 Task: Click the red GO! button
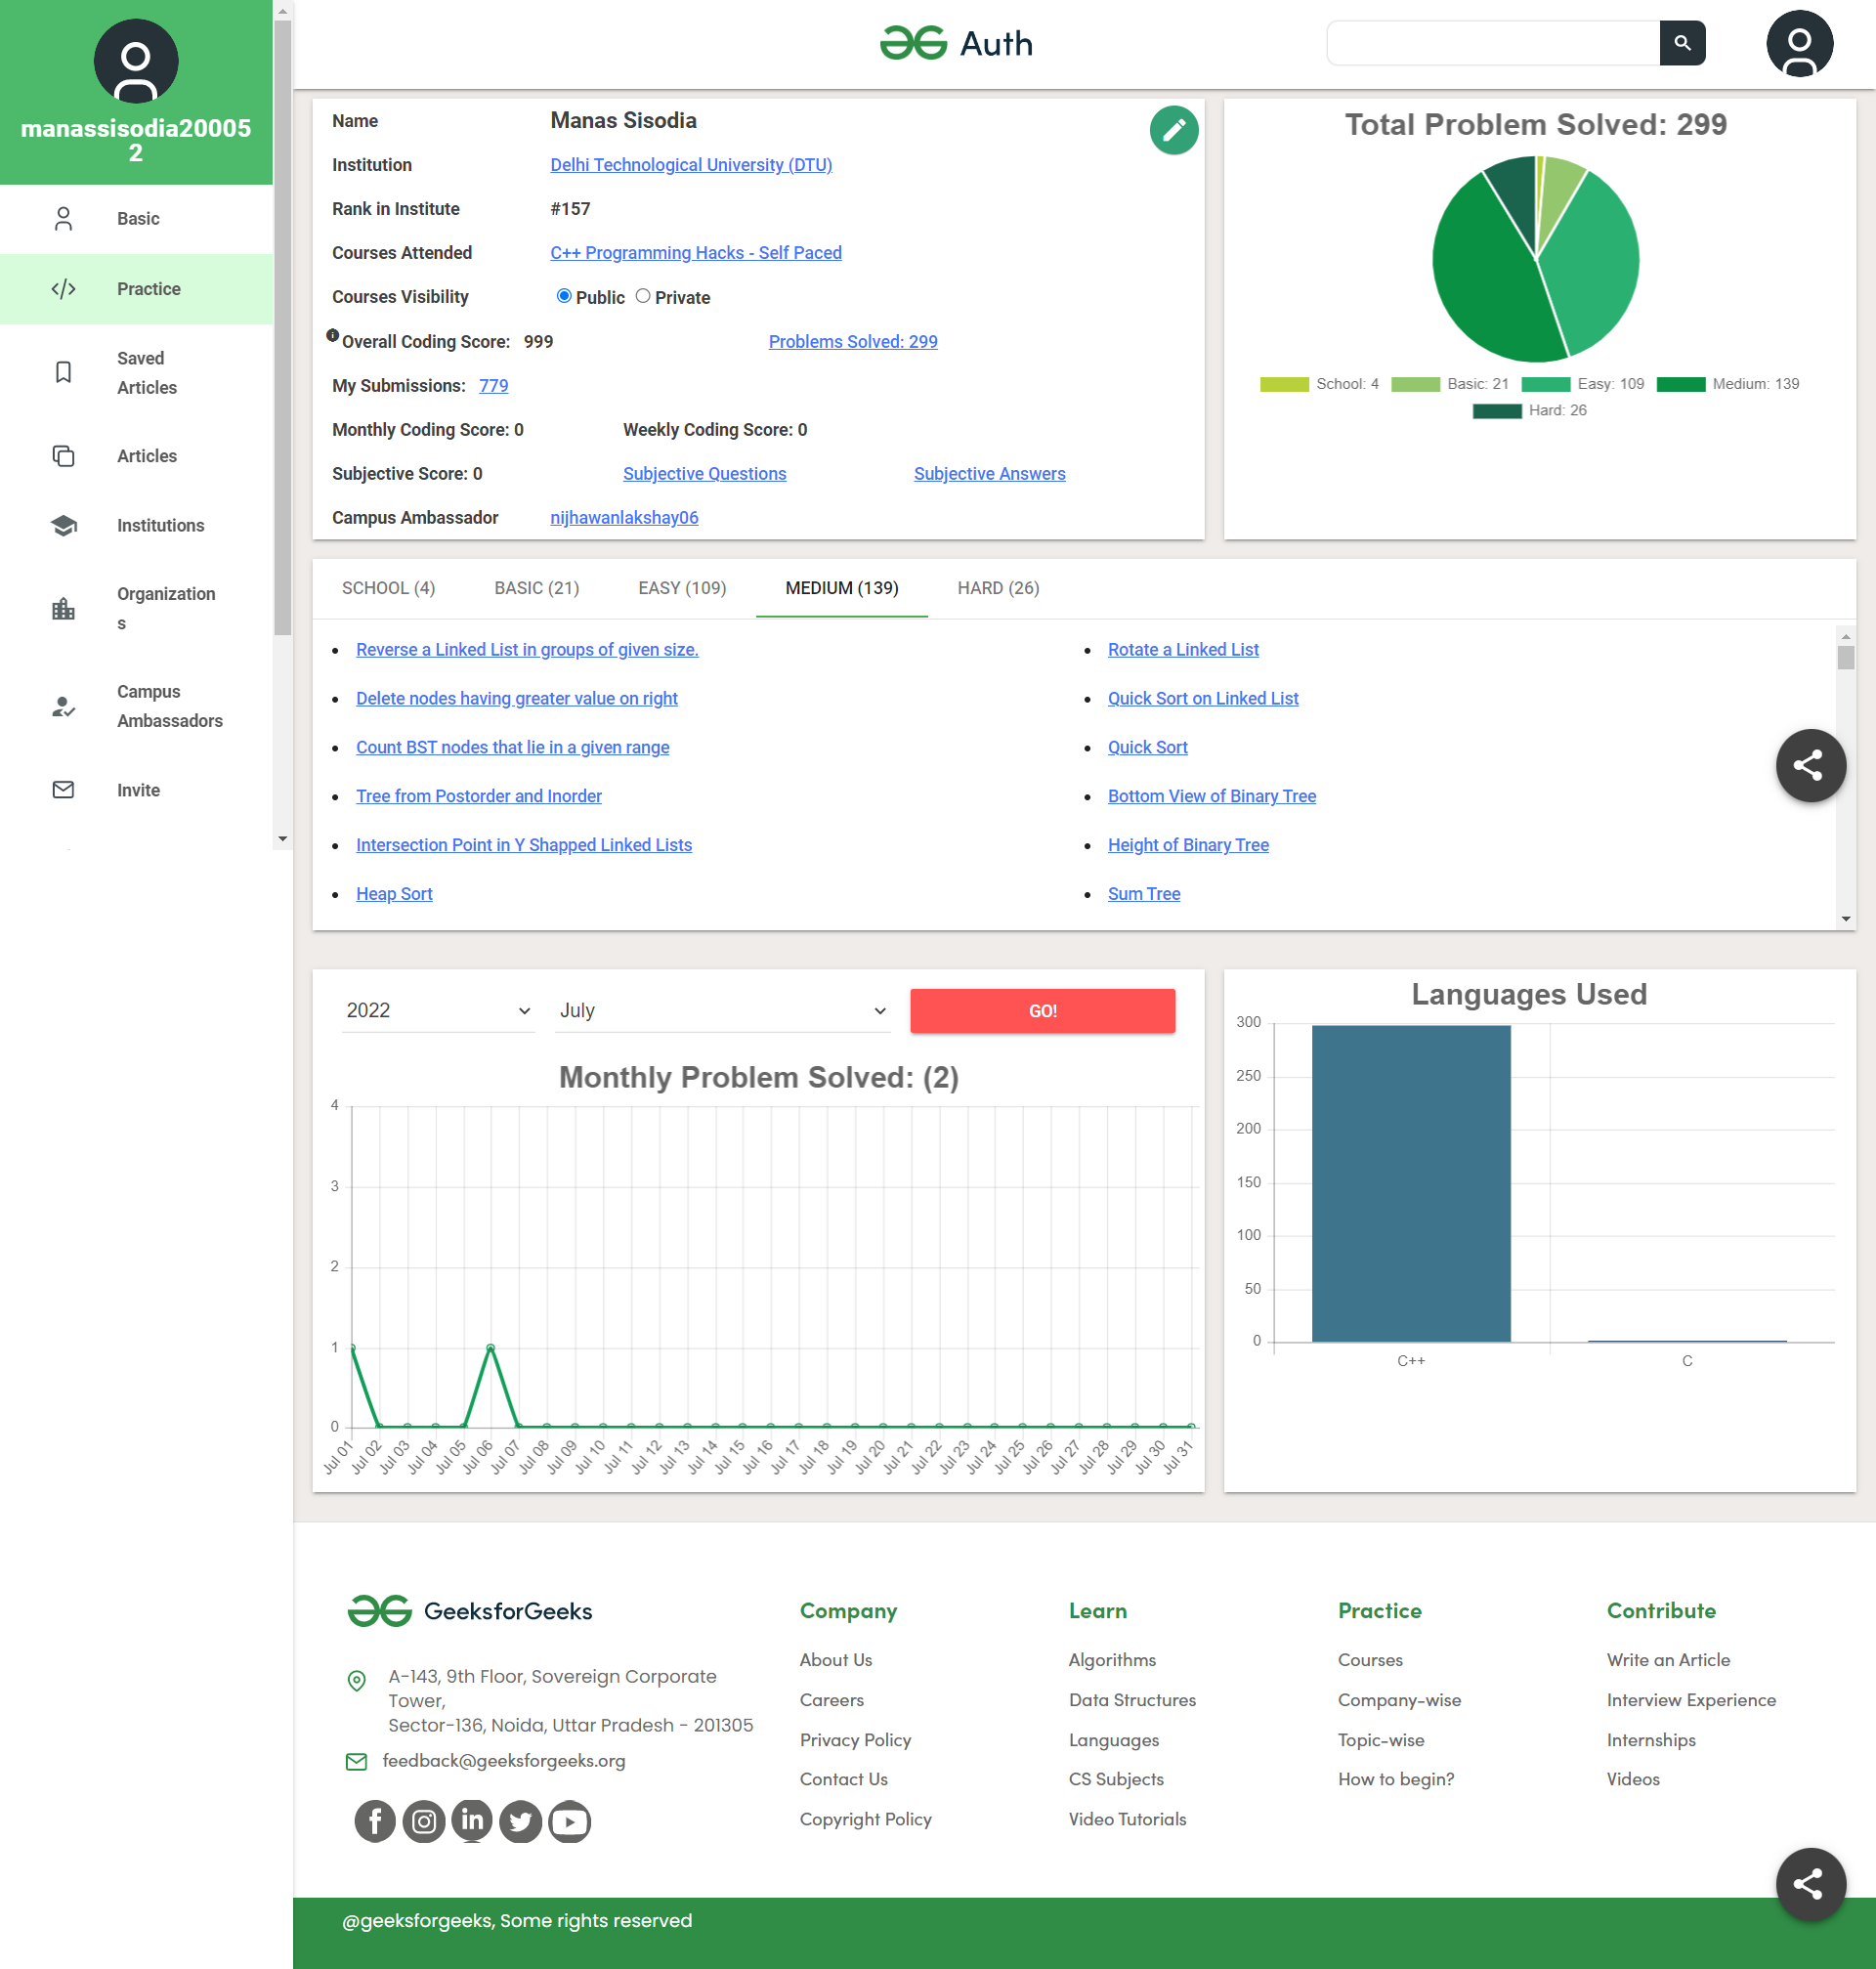click(x=1042, y=1010)
